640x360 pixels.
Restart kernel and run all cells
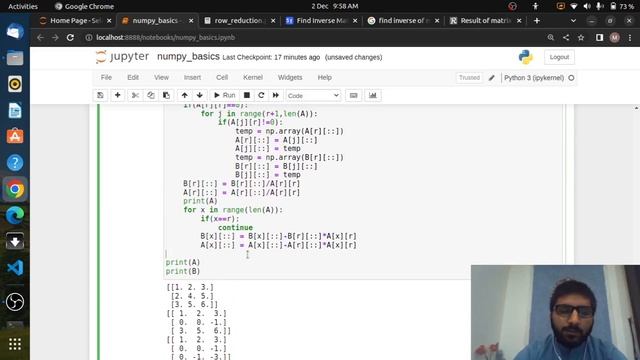tap(276, 95)
